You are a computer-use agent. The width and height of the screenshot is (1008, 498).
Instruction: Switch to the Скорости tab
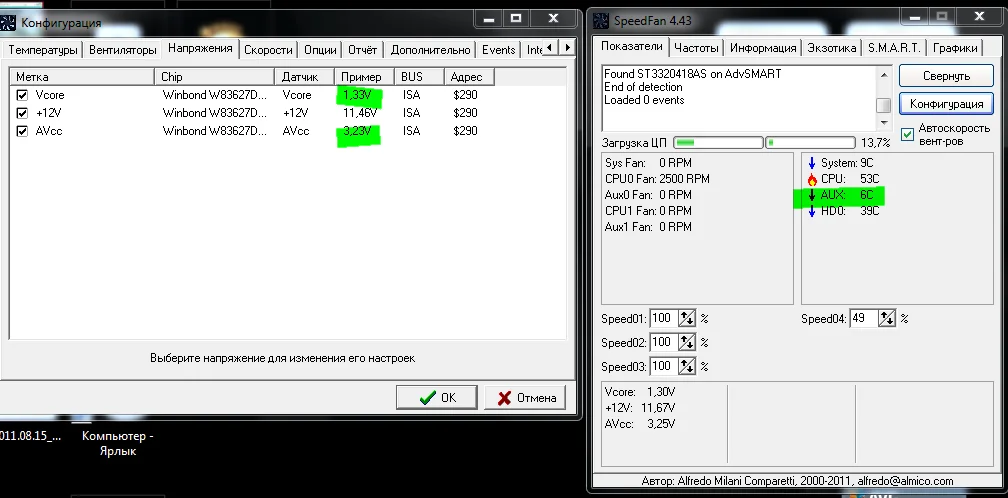pos(268,49)
